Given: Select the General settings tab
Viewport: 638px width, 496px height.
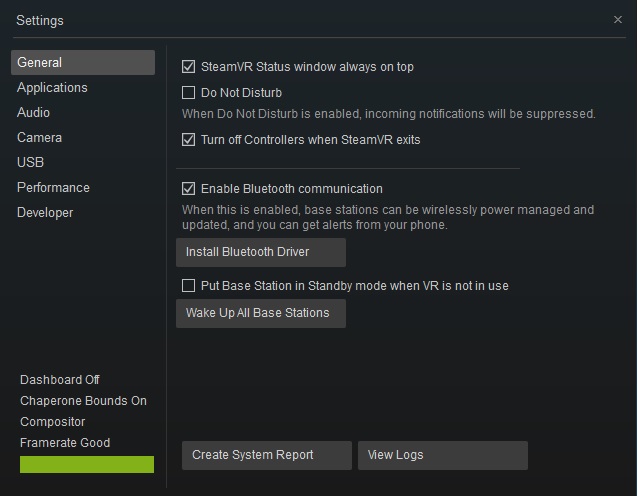Looking at the screenshot, I should (x=83, y=63).
